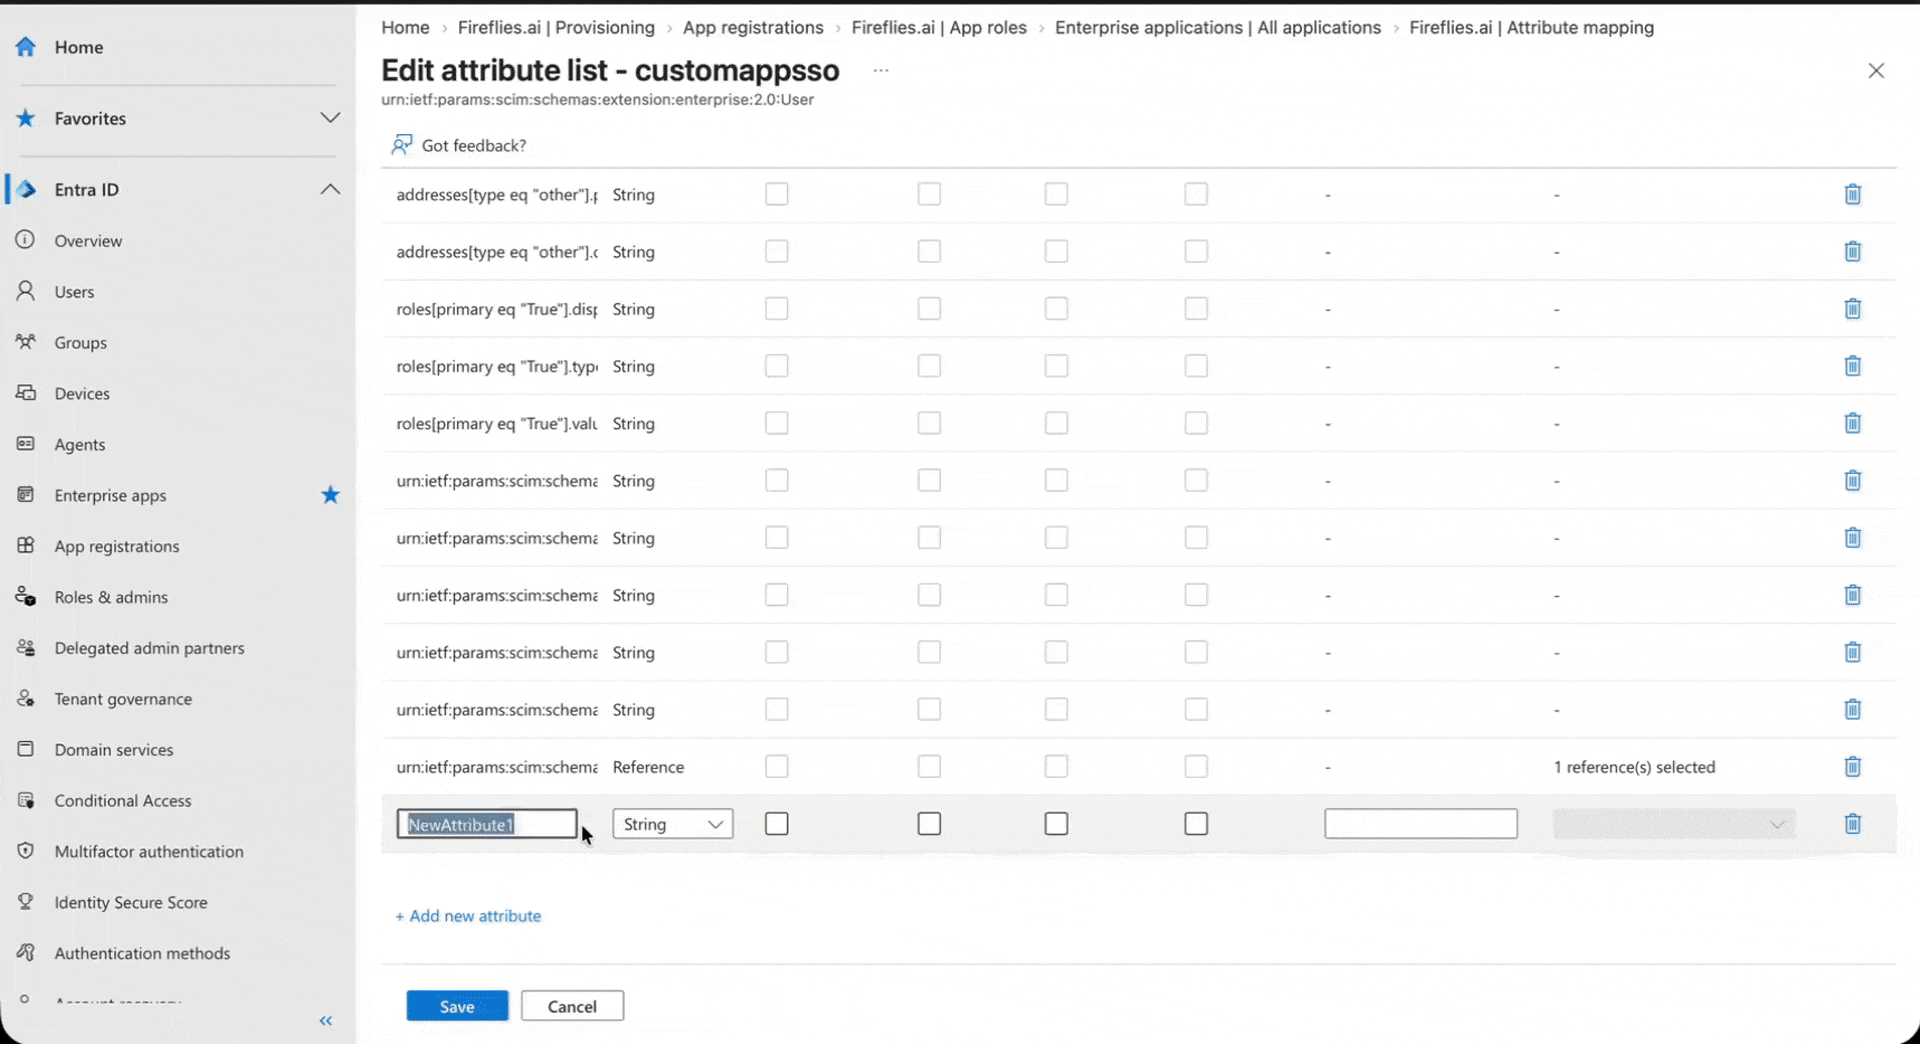Image resolution: width=1920 pixels, height=1044 pixels.
Task: Open Groups via its people icon
Action: click(26, 342)
